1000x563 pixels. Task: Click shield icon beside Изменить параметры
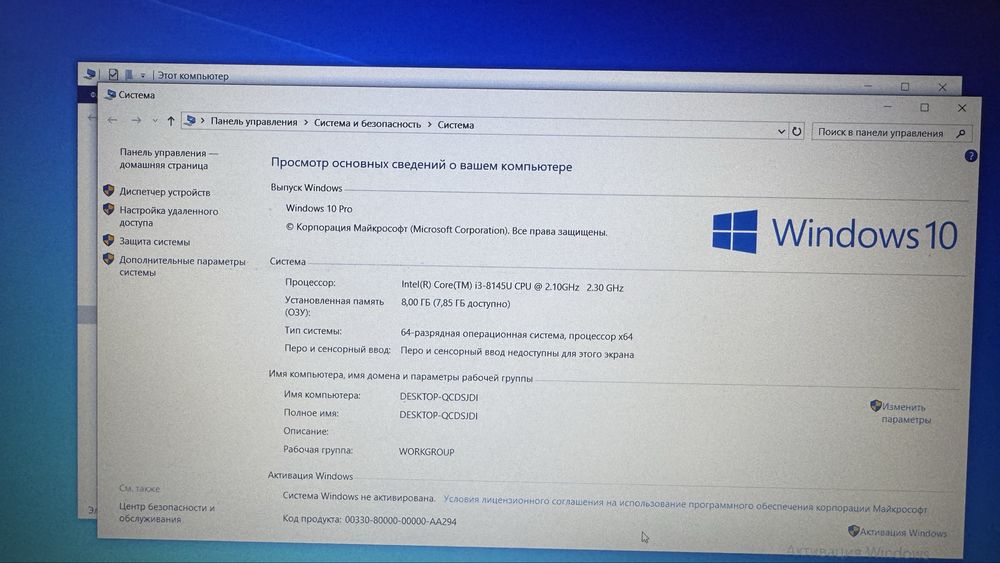point(876,406)
